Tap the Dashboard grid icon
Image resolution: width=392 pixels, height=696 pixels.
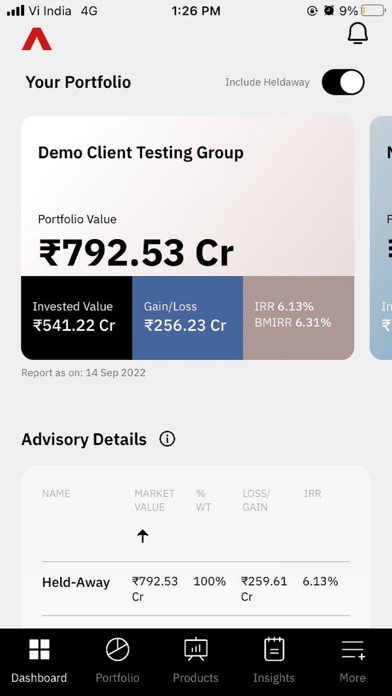[40, 649]
